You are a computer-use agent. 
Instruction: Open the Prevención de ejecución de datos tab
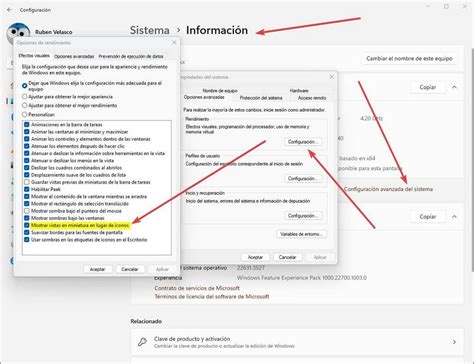pyautogui.click(x=131, y=56)
